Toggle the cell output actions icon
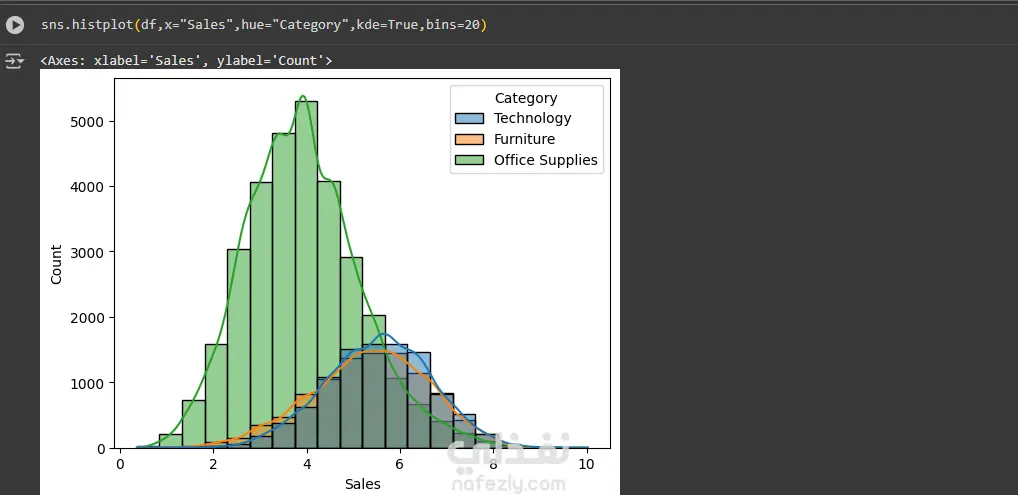 [15, 61]
